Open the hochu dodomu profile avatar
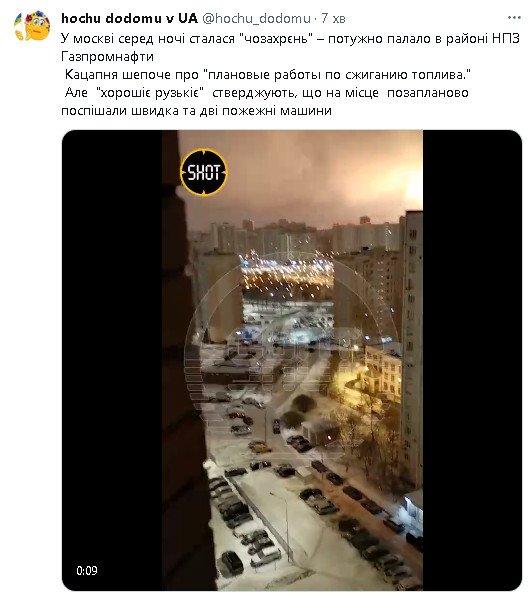531x593 pixels. point(32,26)
